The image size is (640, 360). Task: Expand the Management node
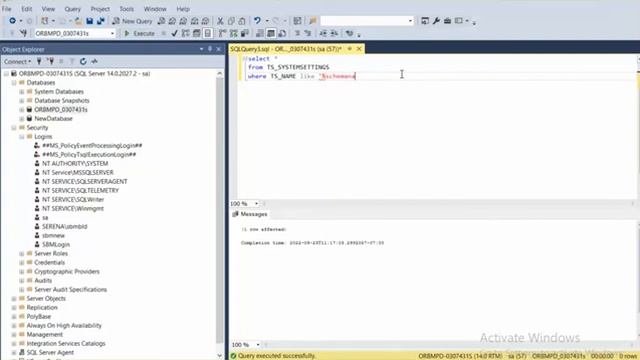point(14,335)
